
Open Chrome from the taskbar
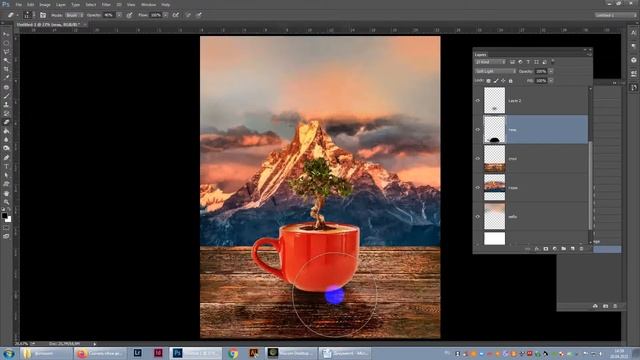(233, 353)
